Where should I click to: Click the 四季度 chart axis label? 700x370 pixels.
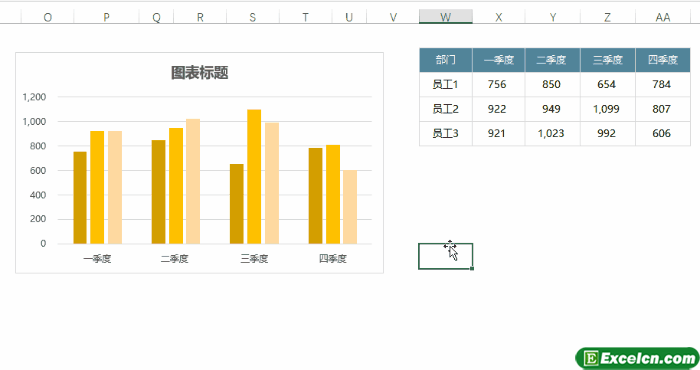click(333, 258)
